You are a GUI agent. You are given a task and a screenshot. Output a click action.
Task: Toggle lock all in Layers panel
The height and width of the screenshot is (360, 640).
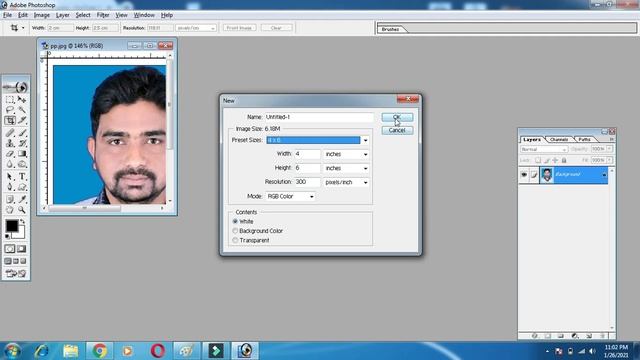coord(564,160)
